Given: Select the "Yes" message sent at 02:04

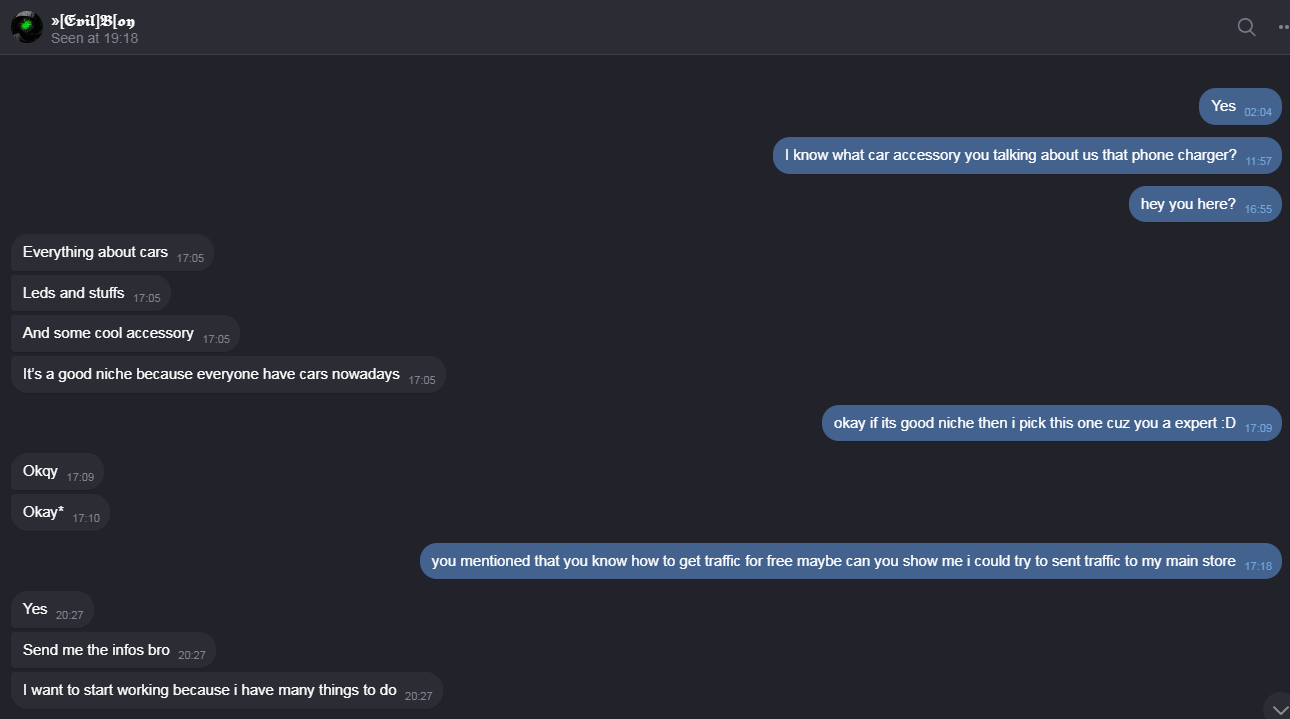Looking at the screenshot, I should point(1239,107).
